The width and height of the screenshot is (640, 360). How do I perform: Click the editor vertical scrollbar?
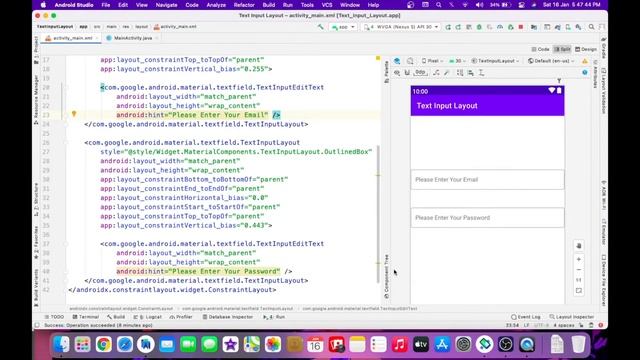pos(378,214)
